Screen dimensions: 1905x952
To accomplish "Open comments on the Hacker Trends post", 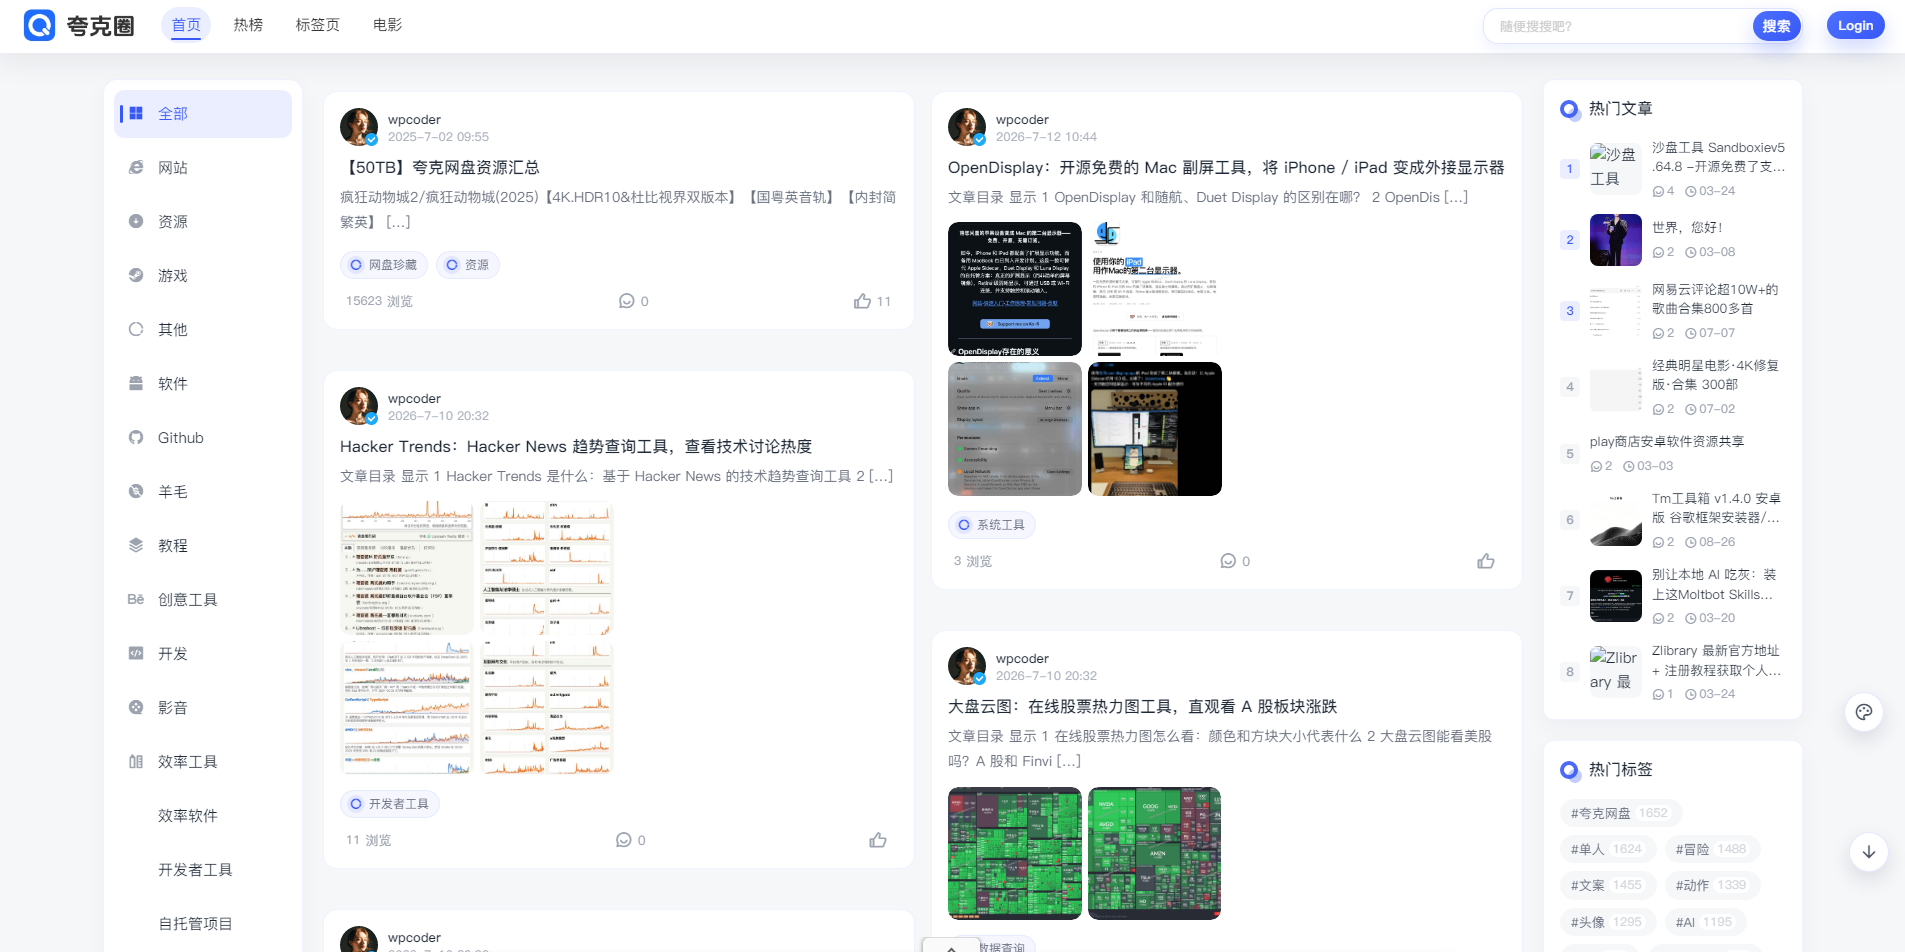I will pyautogui.click(x=624, y=840).
